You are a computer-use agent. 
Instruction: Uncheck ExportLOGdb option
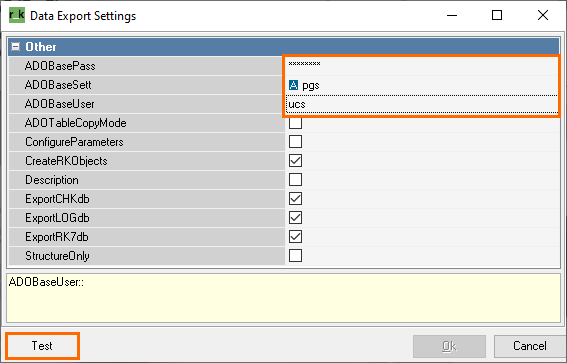pos(295,218)
